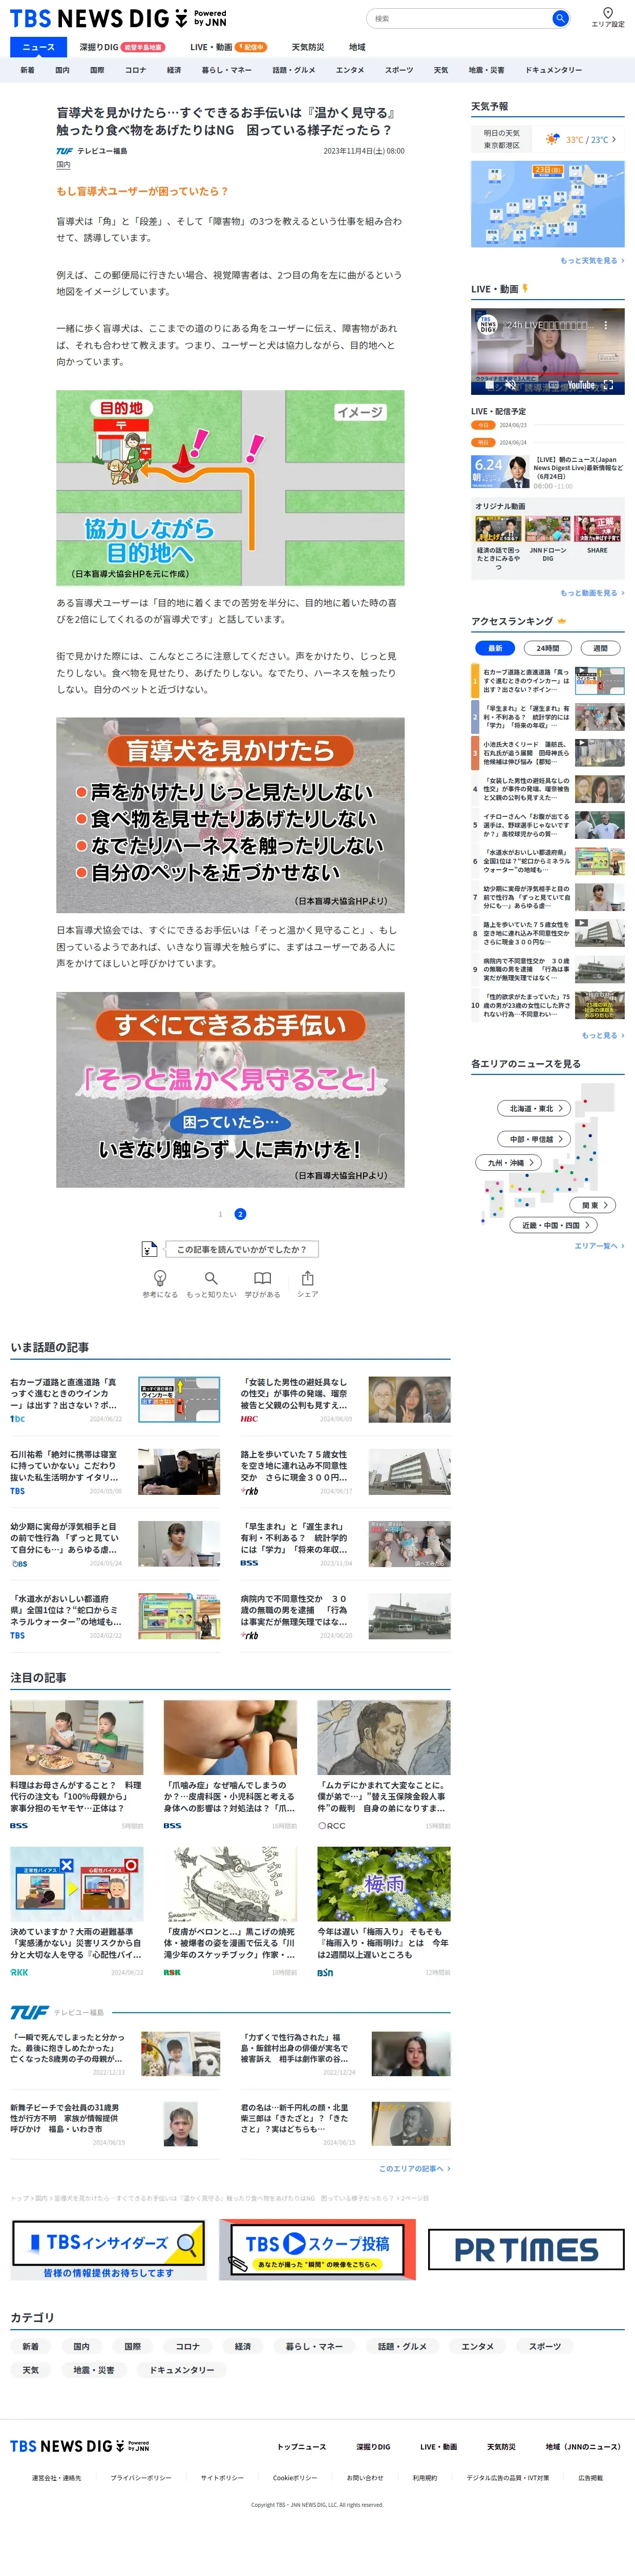Select スポーツ in the category bar
The width and height of the screenshot is (635, 2576).
[399, 70]
